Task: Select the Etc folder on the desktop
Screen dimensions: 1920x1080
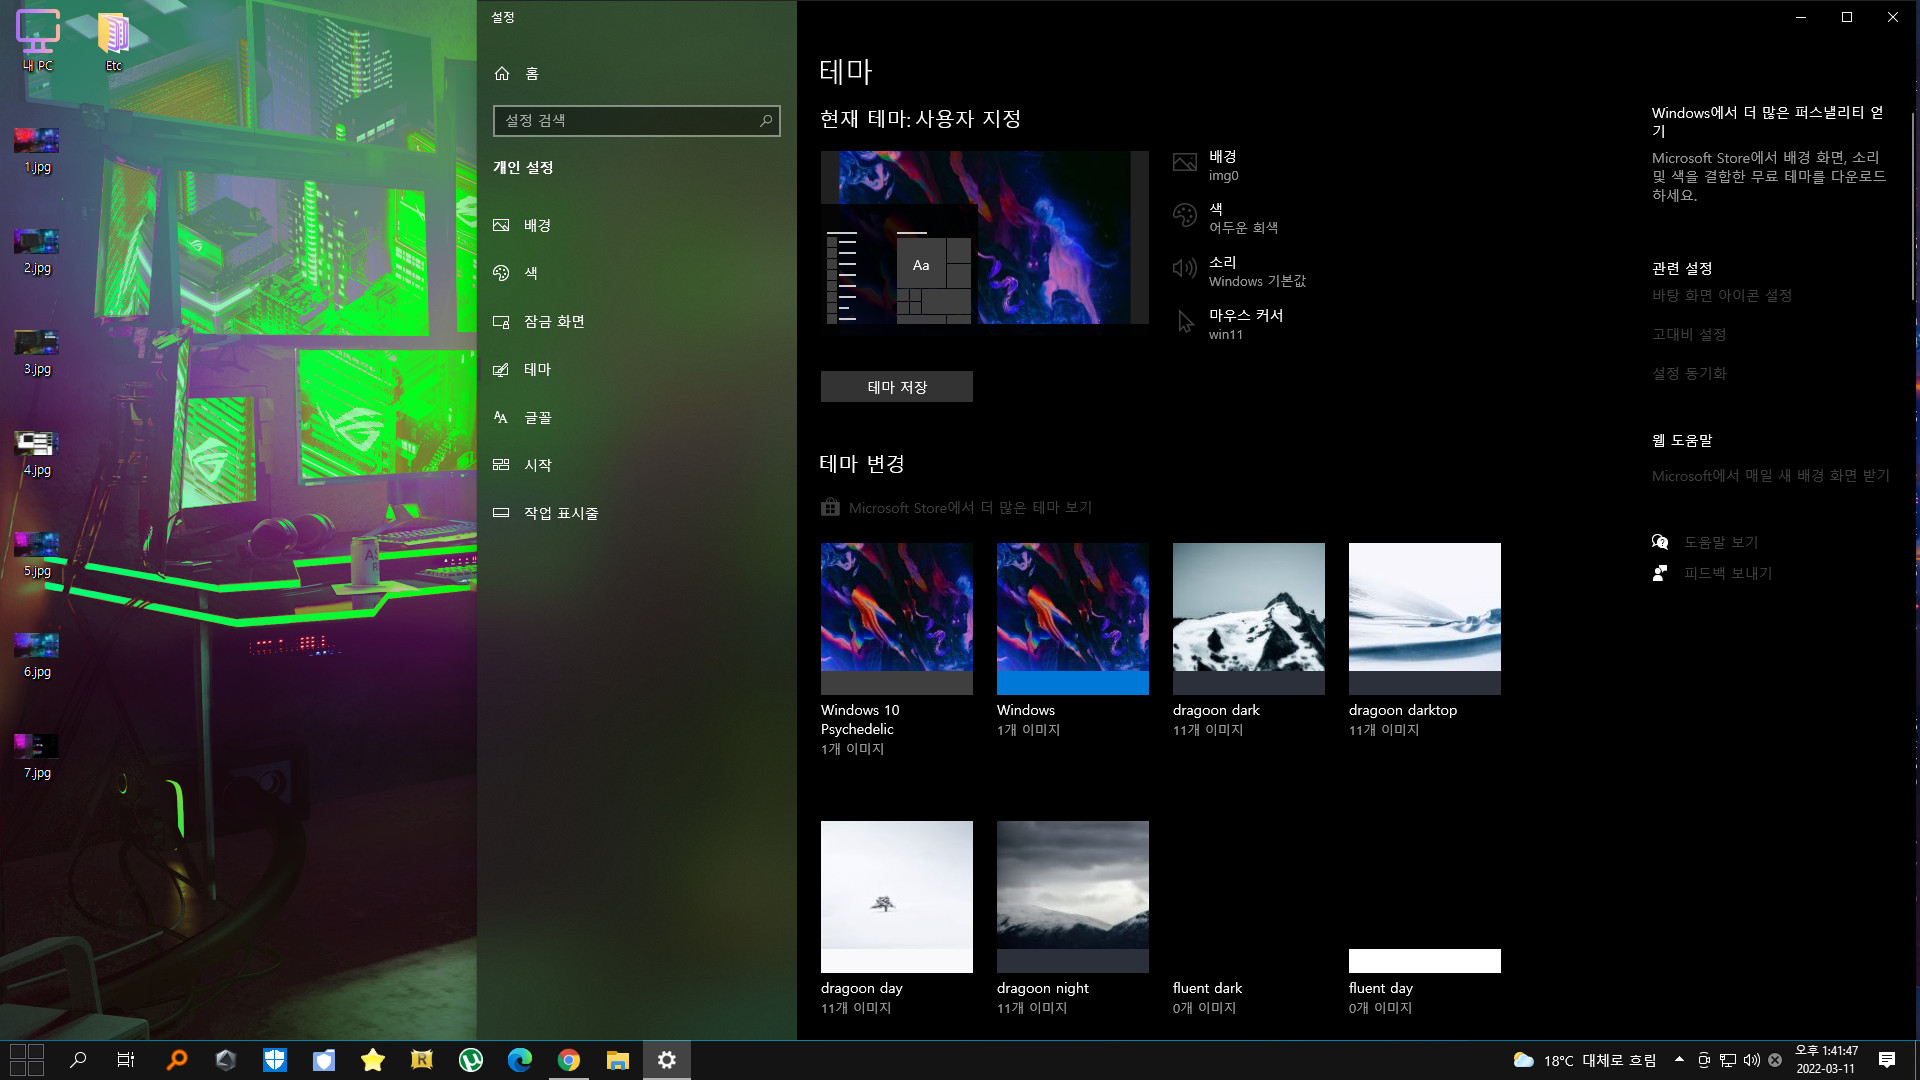Action: [x=114, y=40]
